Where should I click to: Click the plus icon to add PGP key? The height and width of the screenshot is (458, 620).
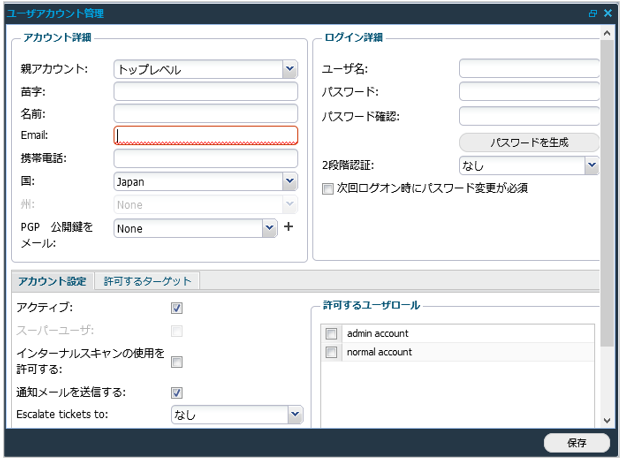[x=289, y=227]
